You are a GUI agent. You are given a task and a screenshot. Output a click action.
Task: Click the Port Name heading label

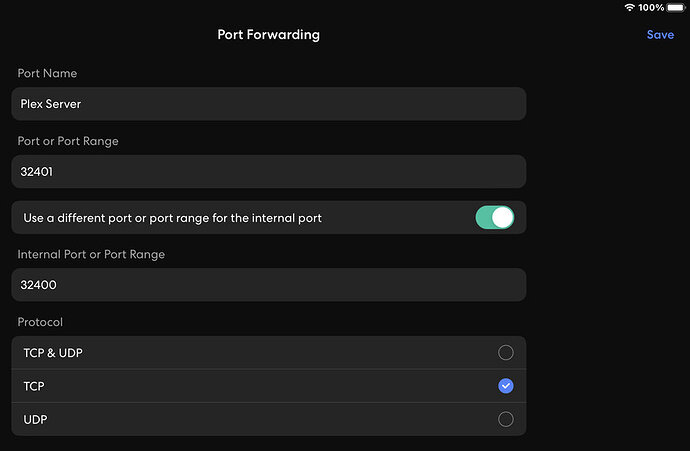[x=47, y=73]
